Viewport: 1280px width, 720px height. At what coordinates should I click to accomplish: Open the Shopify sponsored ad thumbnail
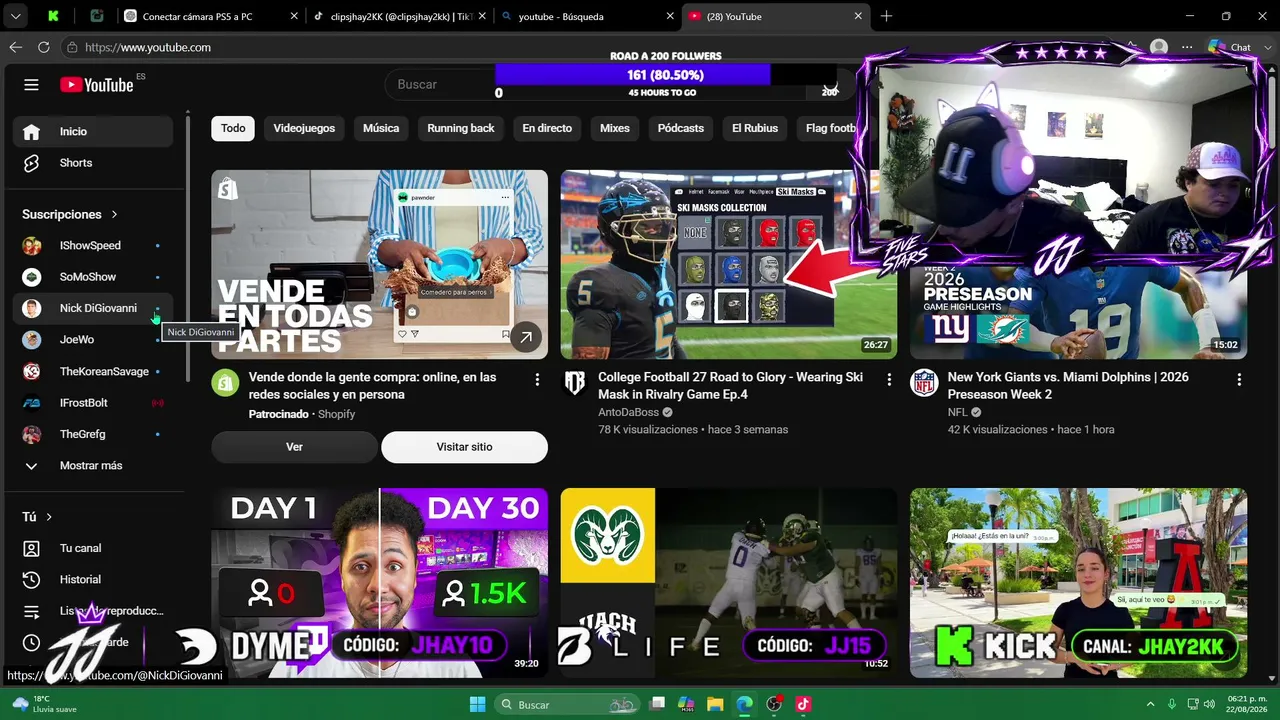coord(379,264)
